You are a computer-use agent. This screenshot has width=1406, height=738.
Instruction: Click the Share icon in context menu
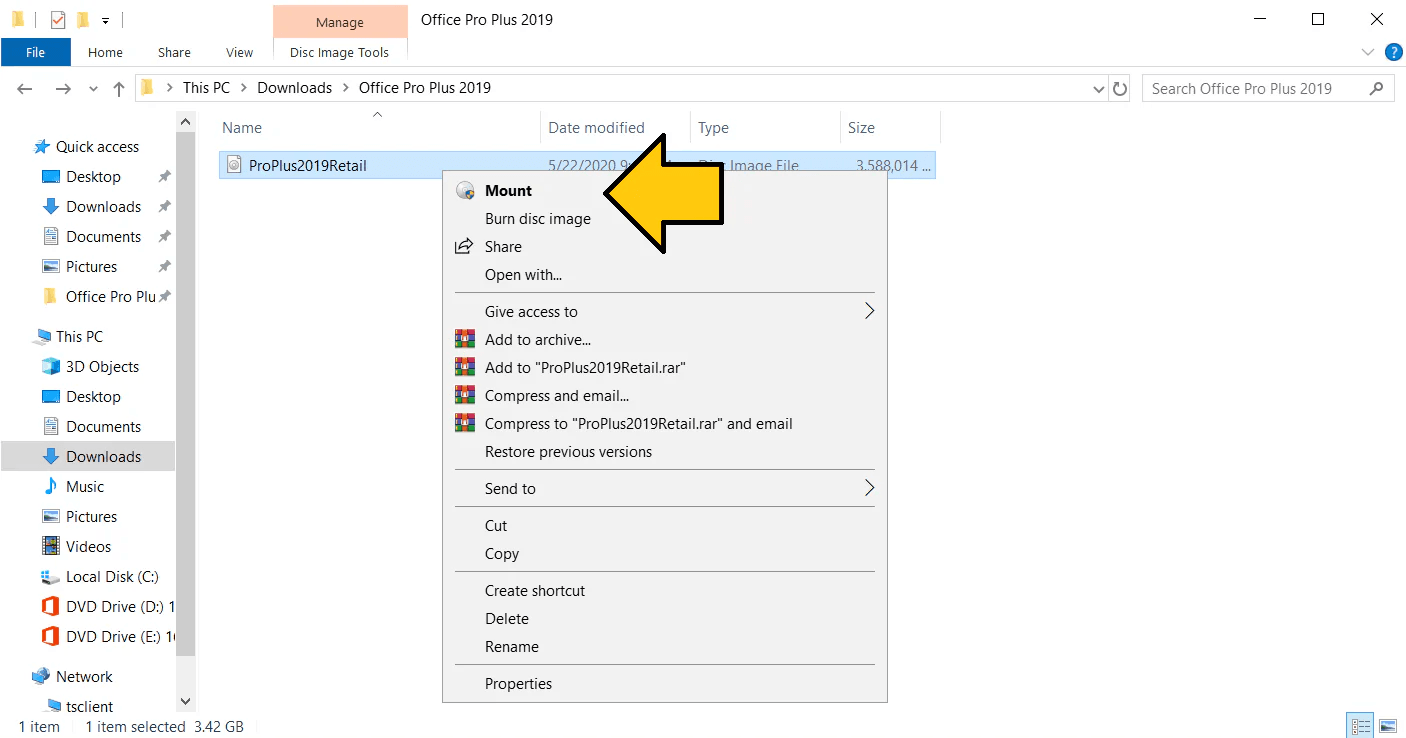tap(464, 246)
